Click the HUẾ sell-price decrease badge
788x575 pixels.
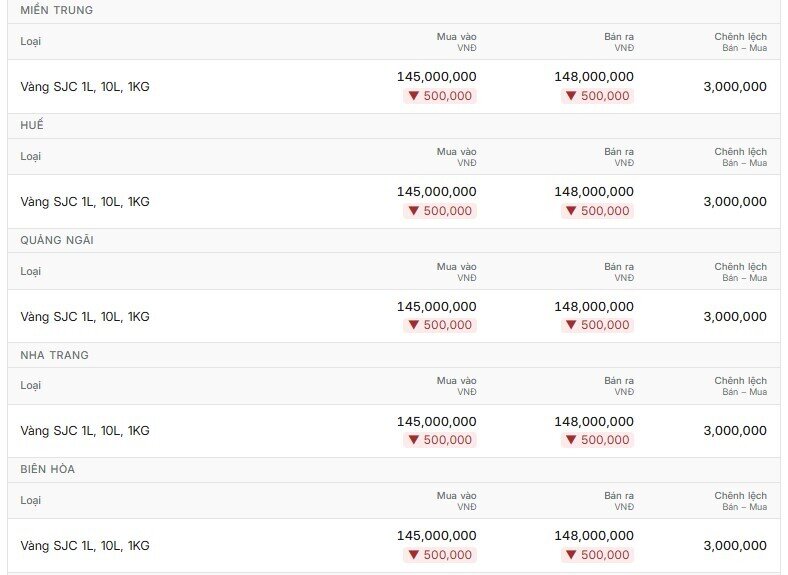coord(597,211)
